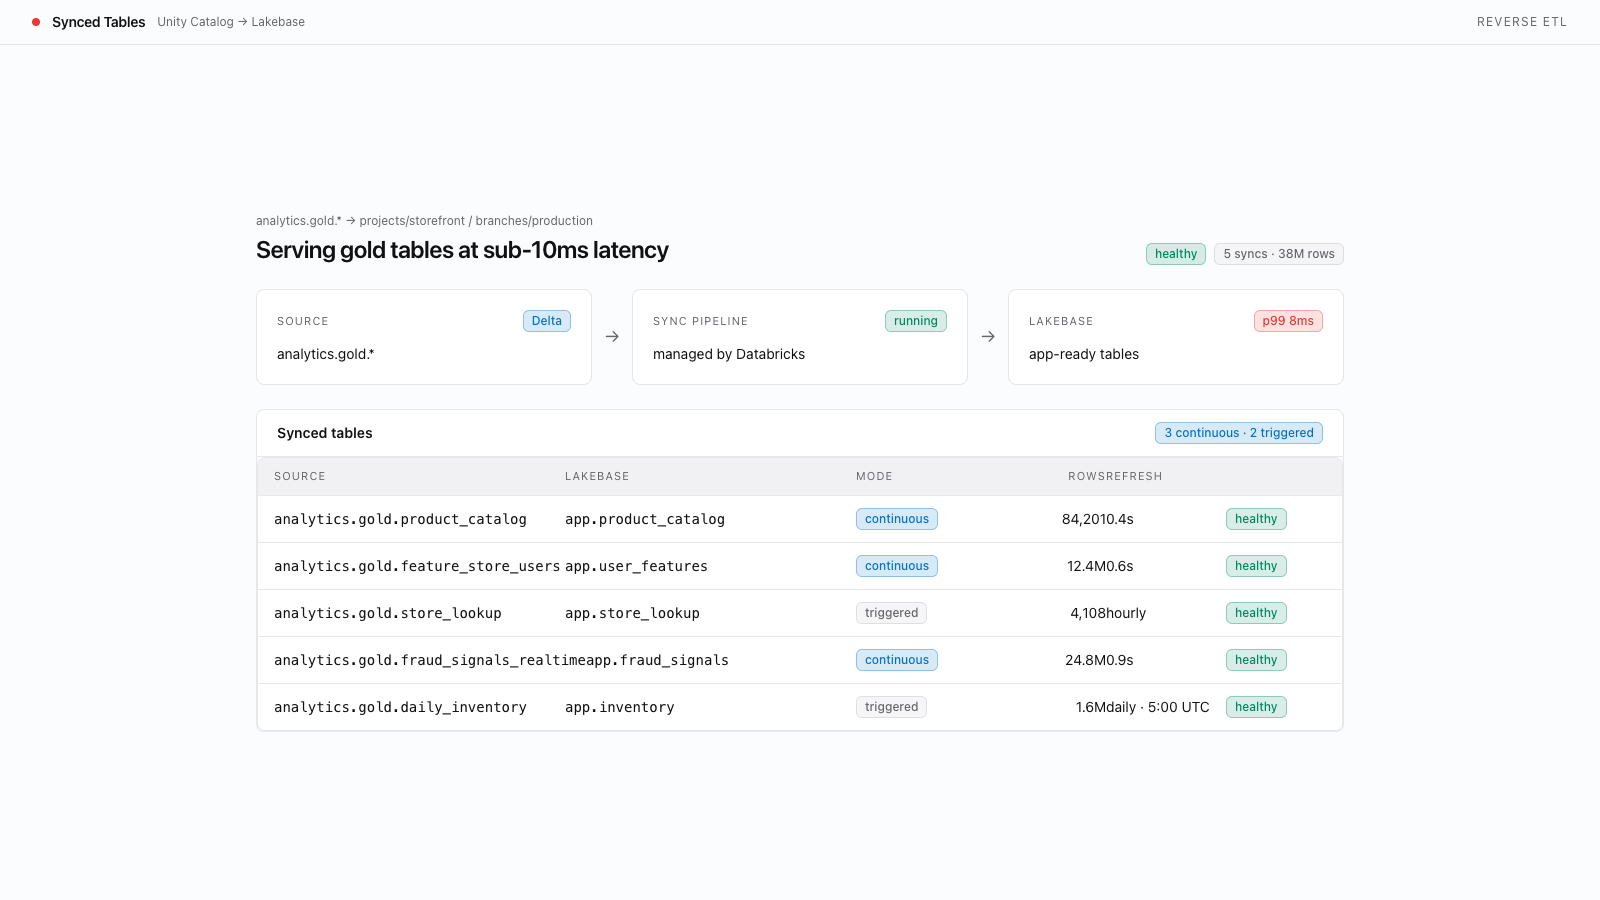Screen dimensions: 1600x900
Task: Click the SYNC PIPELINE card label
Action: pyautogui.click(x=701, y=321)
